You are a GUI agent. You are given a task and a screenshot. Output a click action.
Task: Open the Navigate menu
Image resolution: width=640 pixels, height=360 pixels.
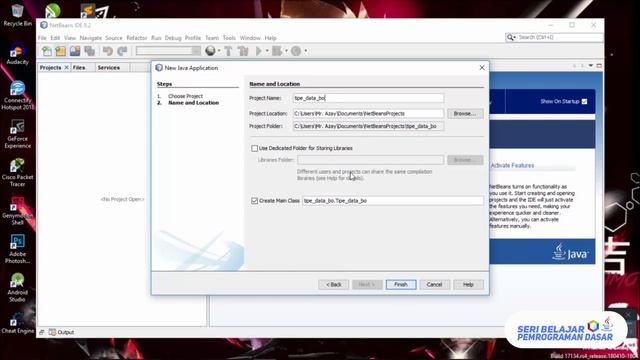pos(91,38)
